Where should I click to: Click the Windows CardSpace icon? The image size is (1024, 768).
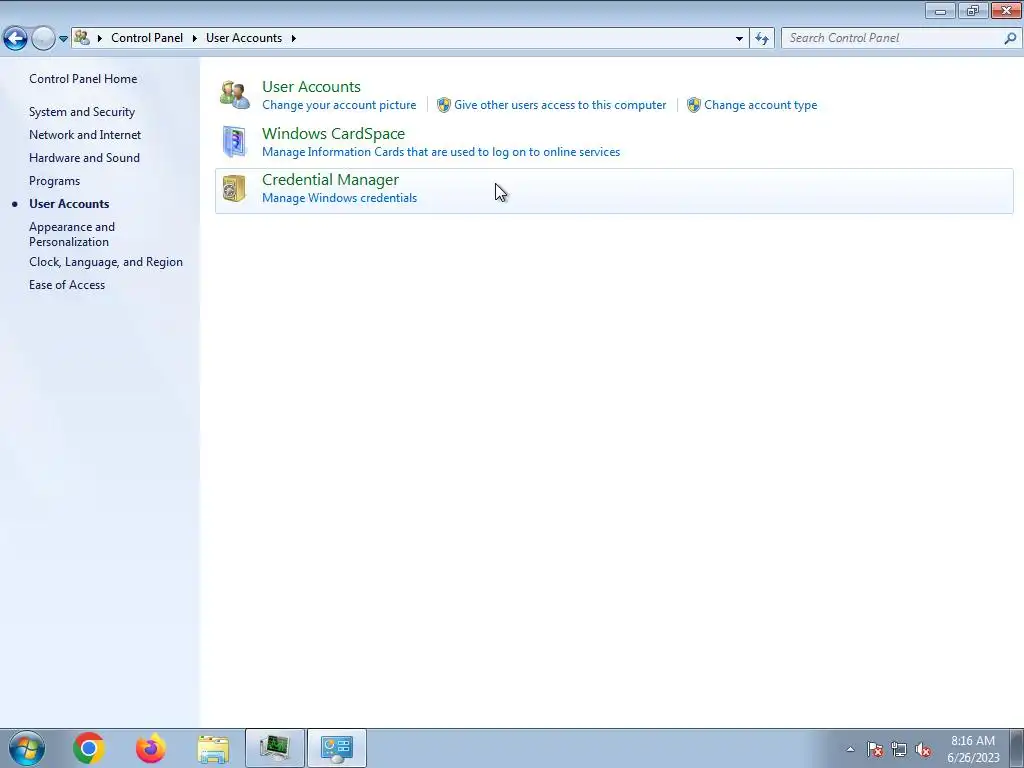[x=234, y=142]
